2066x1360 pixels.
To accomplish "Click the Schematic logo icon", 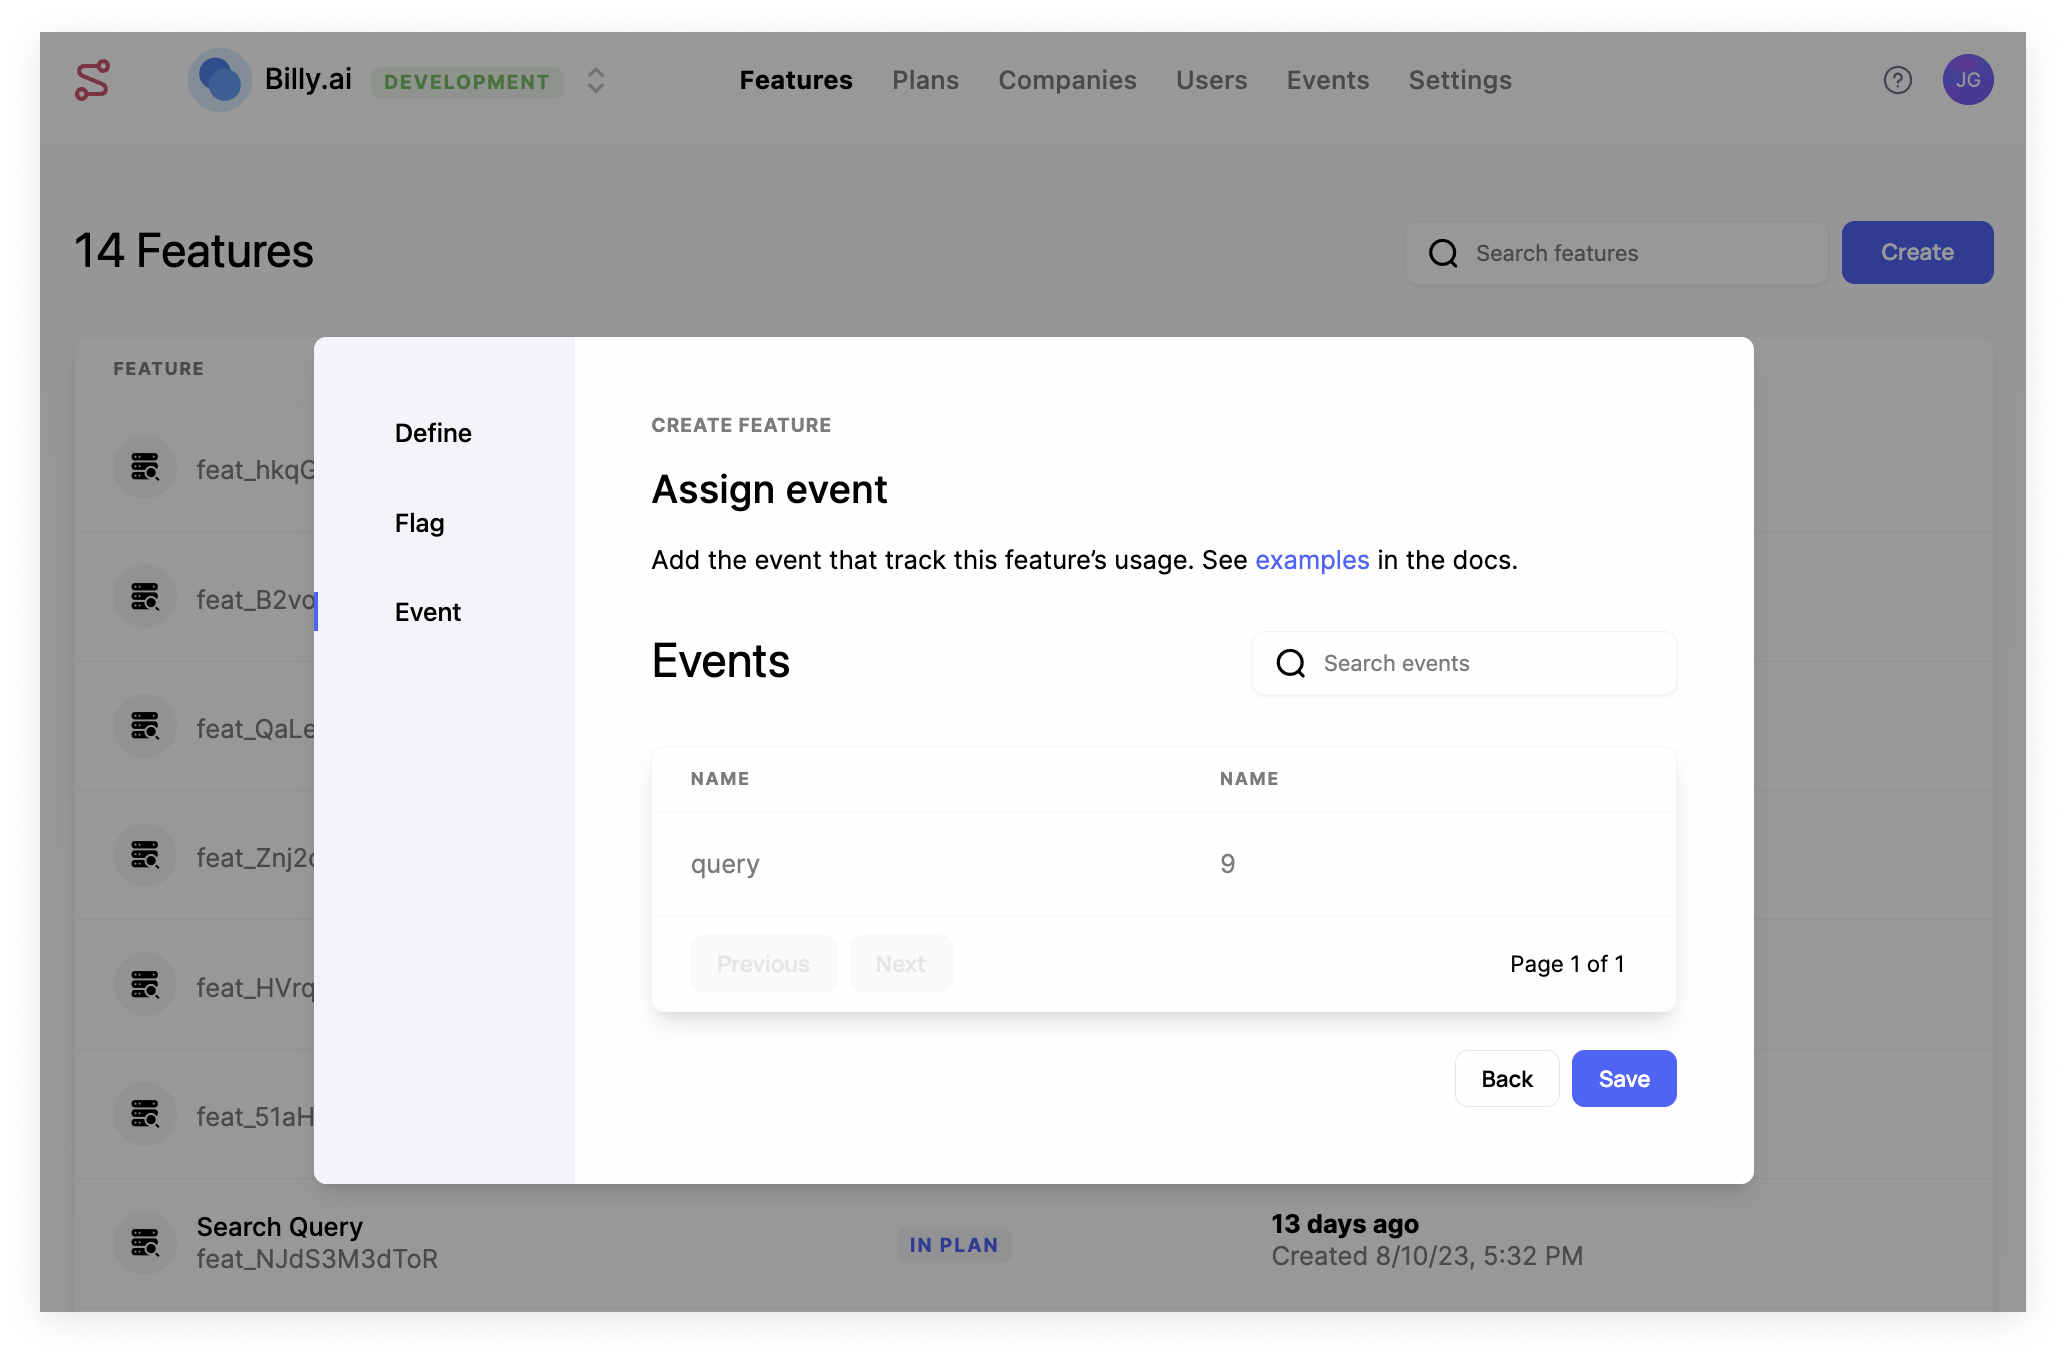I will click(x=90, y=80).
